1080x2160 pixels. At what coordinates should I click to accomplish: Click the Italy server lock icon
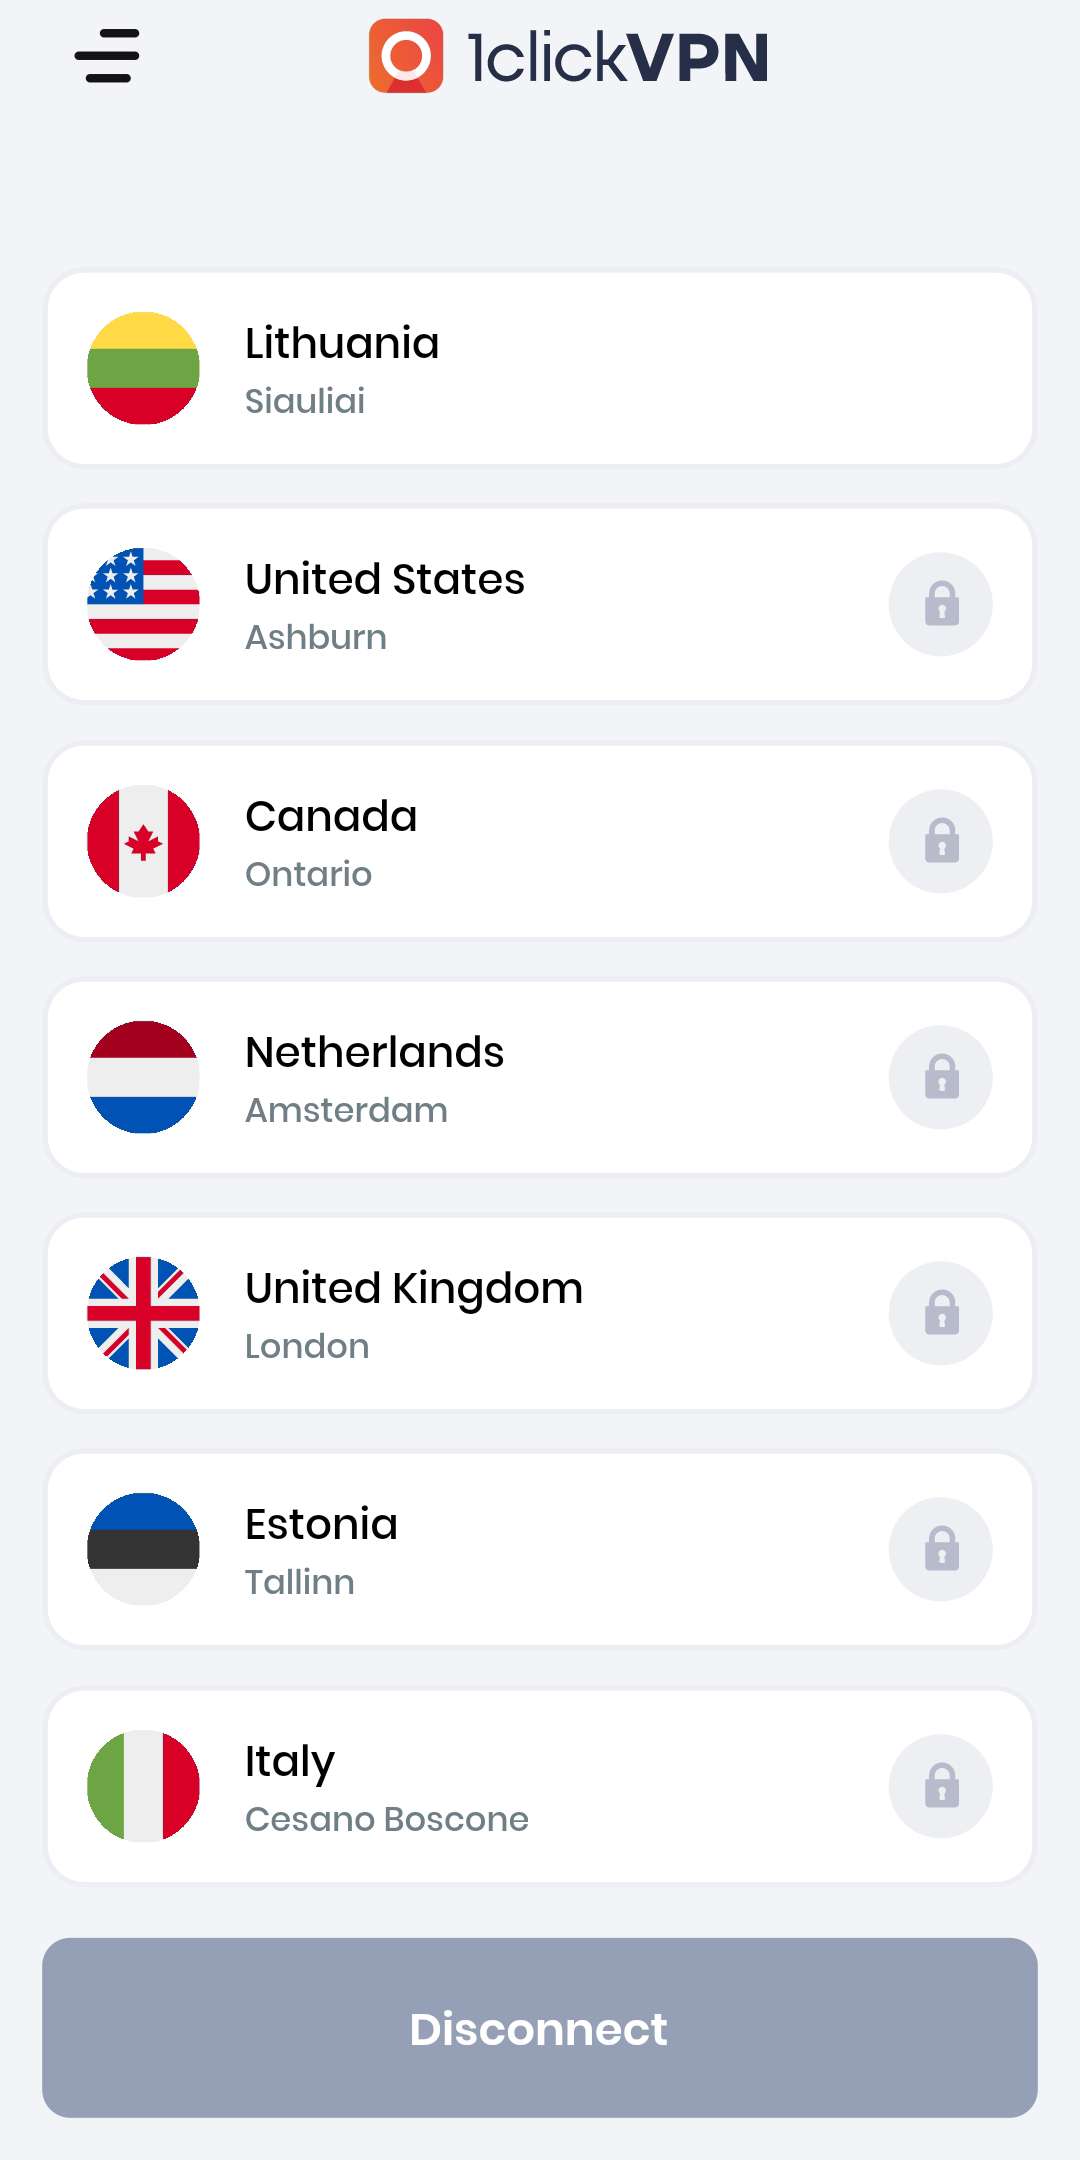[940, 1786]
